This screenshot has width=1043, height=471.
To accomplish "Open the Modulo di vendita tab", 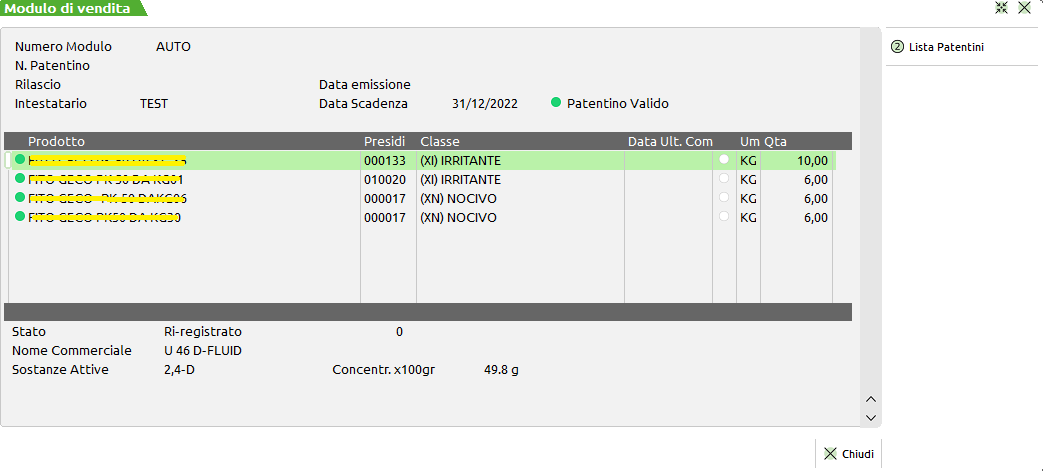I will (70, 8).
